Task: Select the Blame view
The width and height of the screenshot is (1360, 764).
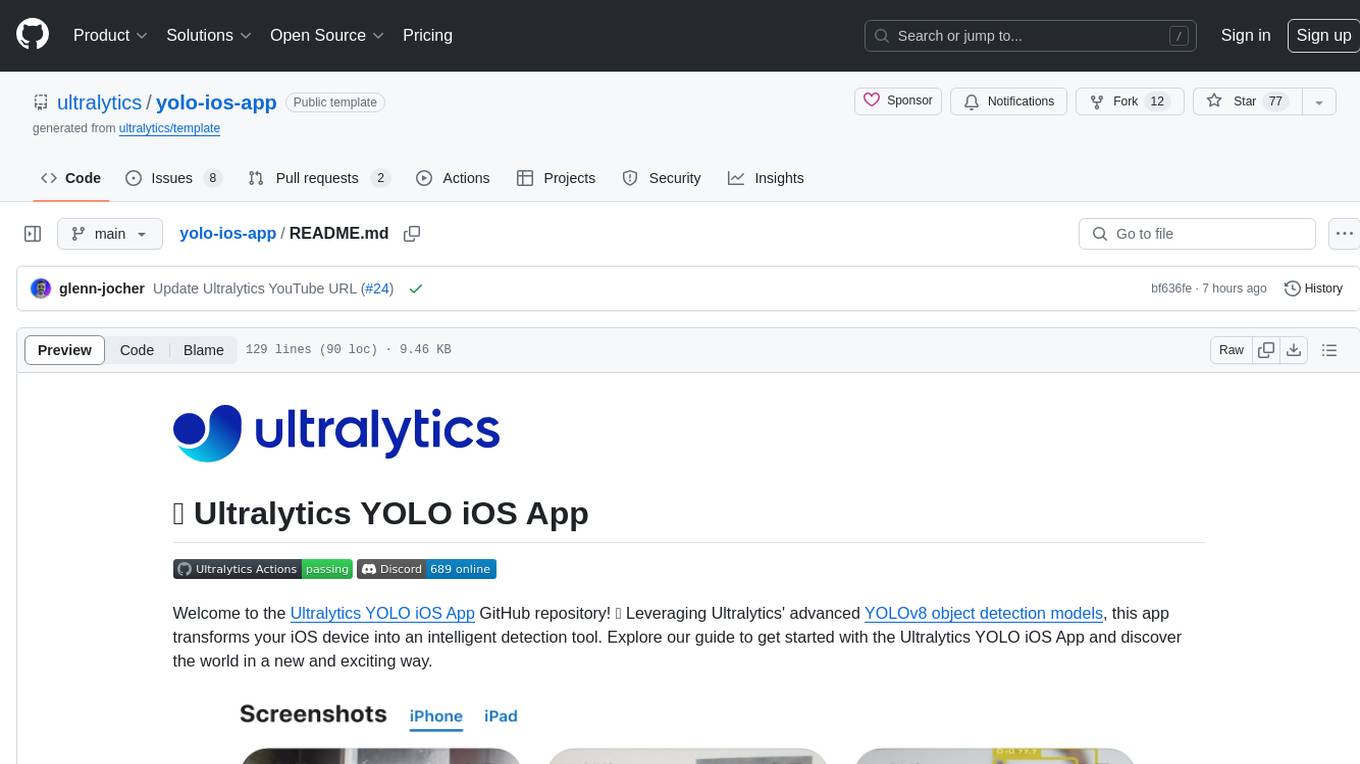Action: click(203, 350)
